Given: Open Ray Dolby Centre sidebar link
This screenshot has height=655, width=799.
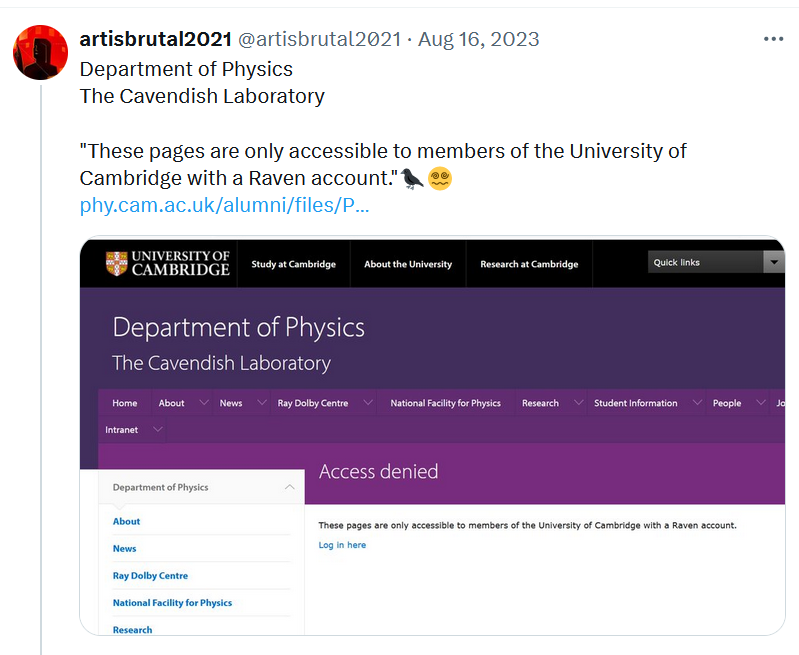Looking at the screenshot, I should point(150,575).
